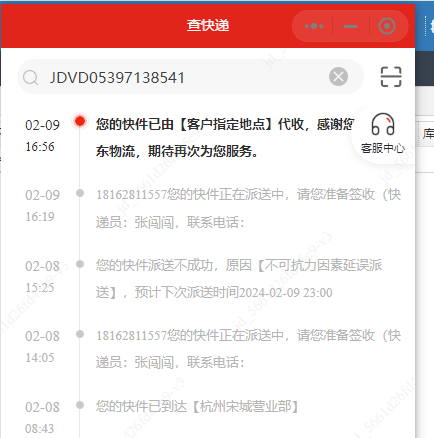Screen dimensions: 434x438
Task: Click the 客户指定地点 delivered status message
Action: point(225,138)
